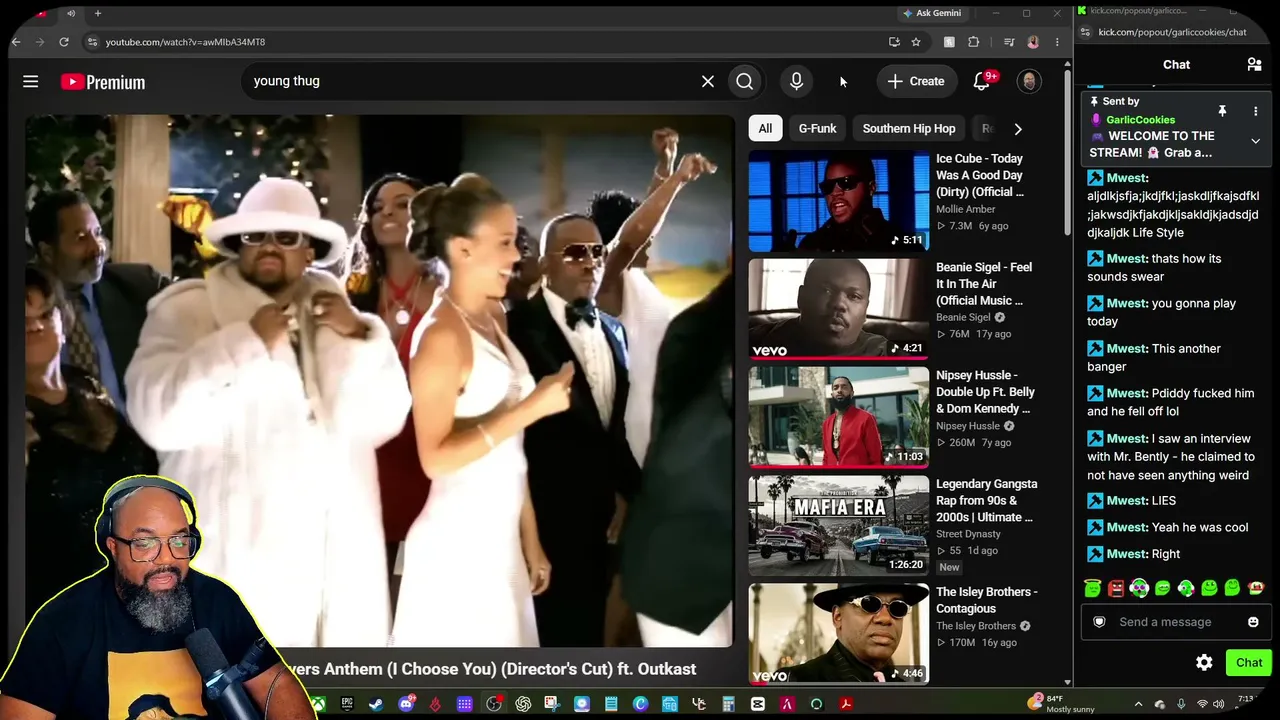The height and width of the screenshot is (720, 1280).
Task: Open Kick chat settings gear
Action: (1204, 662)
